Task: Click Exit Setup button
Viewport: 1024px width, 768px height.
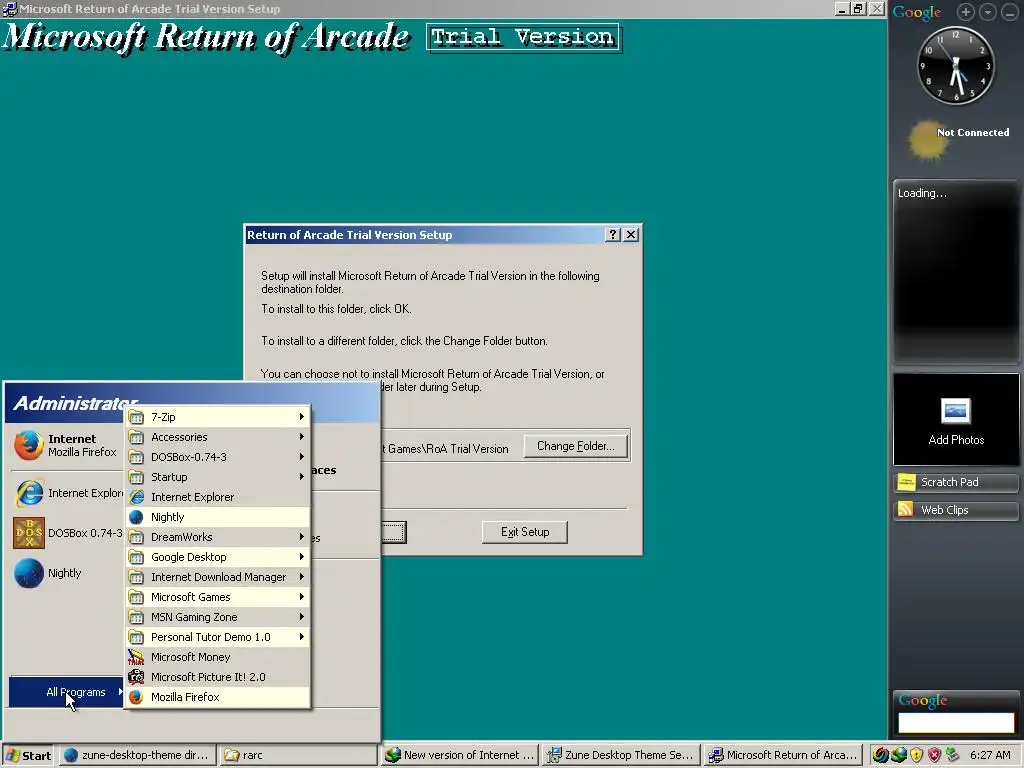Action: coord(524,532)
